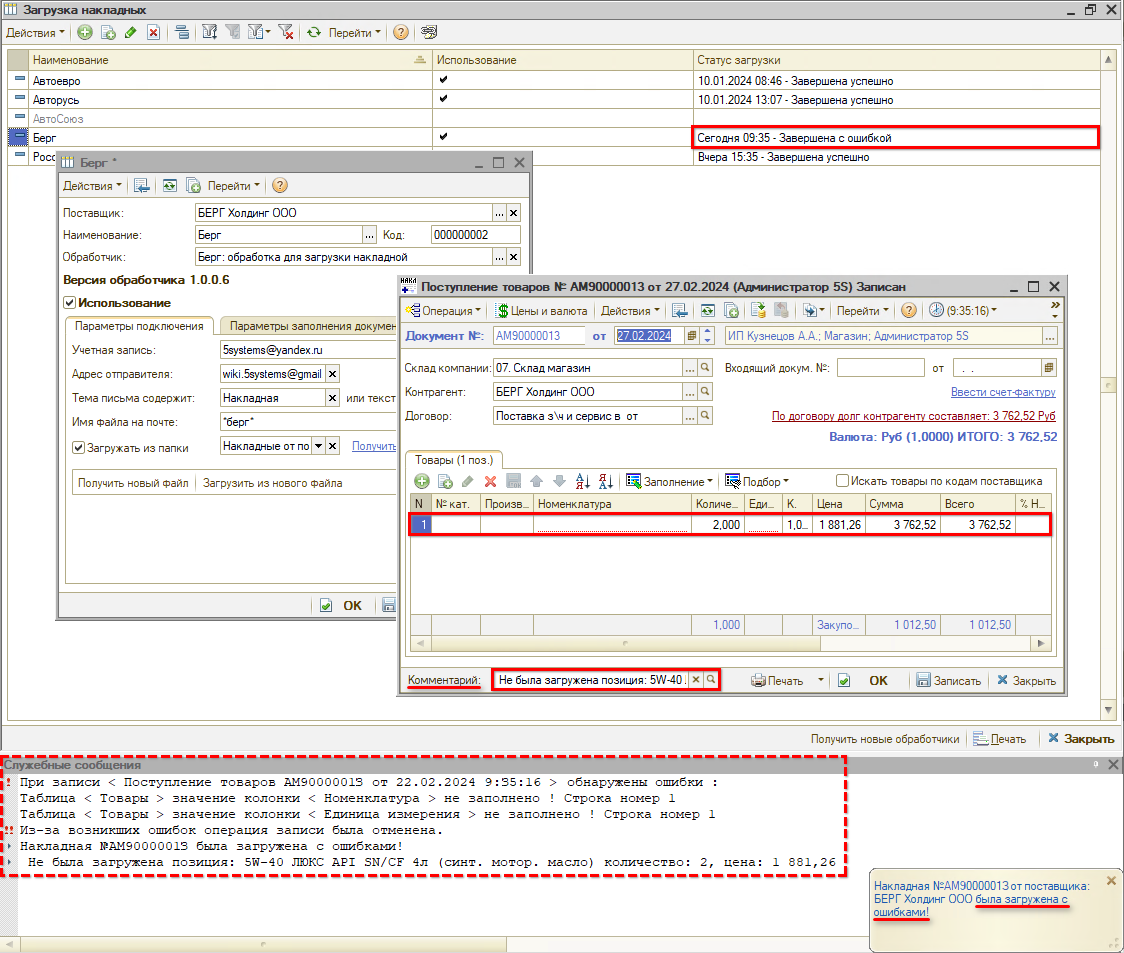Image resolution: width=1124 pixels, height=953 pixels.
Task: Move row up arrow in Товары toolbar
Action: coord(536,481)
